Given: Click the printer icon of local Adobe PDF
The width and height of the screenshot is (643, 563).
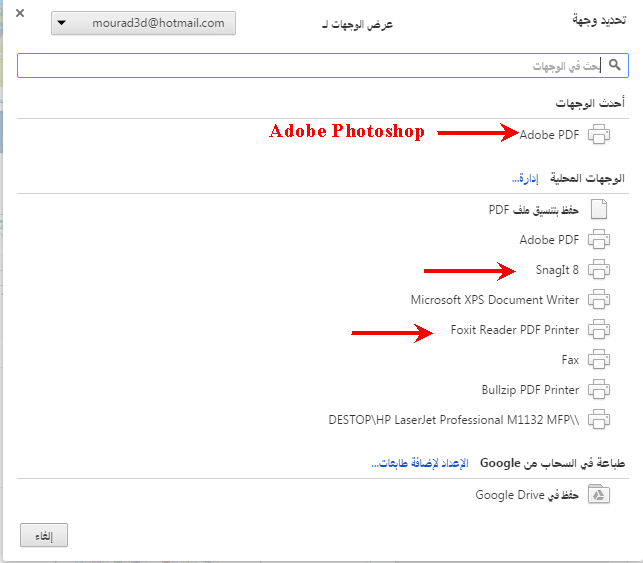Looking at the screenshot, I should [x=599, y=239].
